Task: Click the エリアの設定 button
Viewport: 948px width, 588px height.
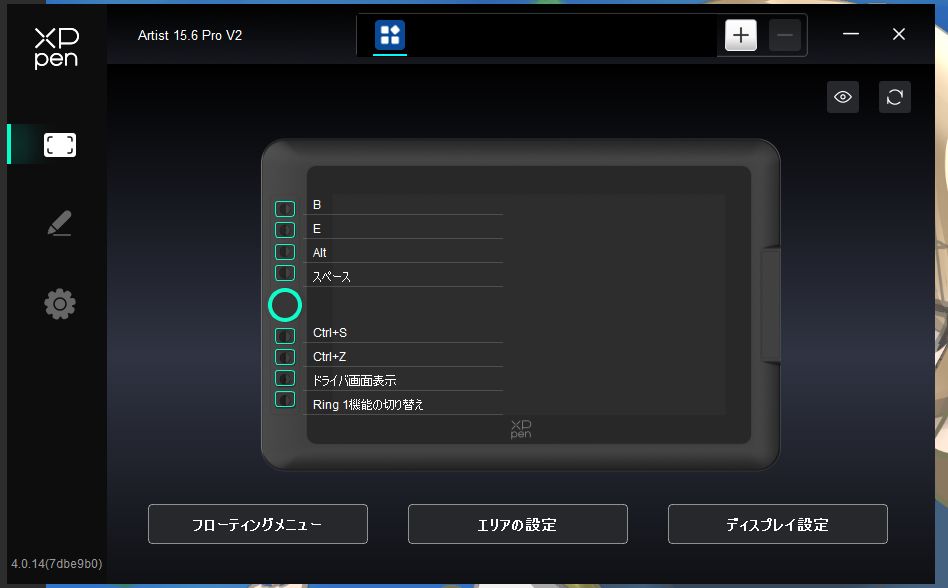Action: (518, 524)
